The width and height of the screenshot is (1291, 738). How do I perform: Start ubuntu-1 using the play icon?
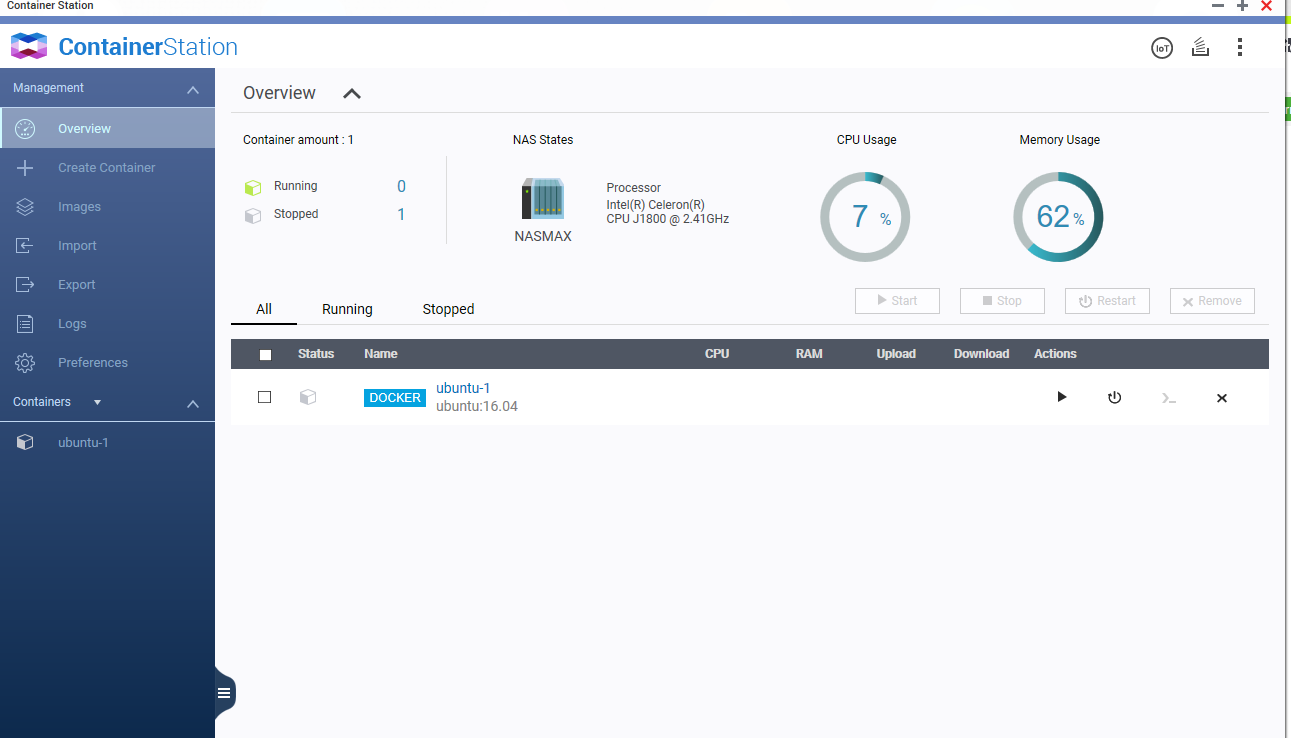point(1062,397)
